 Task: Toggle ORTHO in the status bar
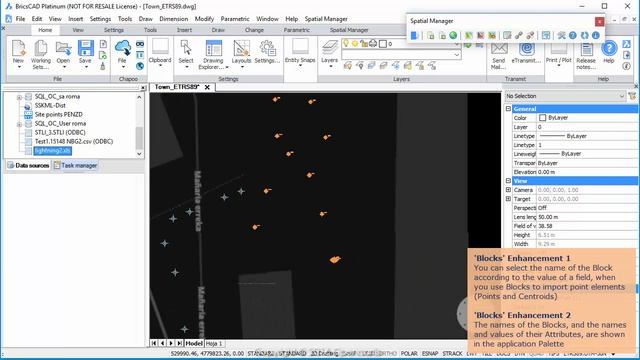click(x=387, y=353)
